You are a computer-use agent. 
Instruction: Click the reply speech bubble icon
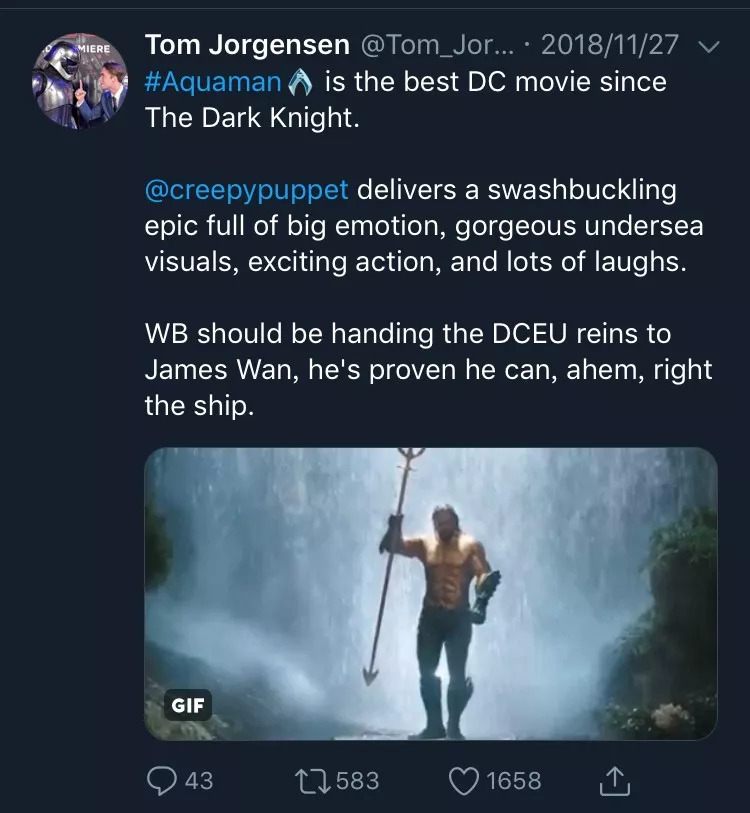point(161,779)
